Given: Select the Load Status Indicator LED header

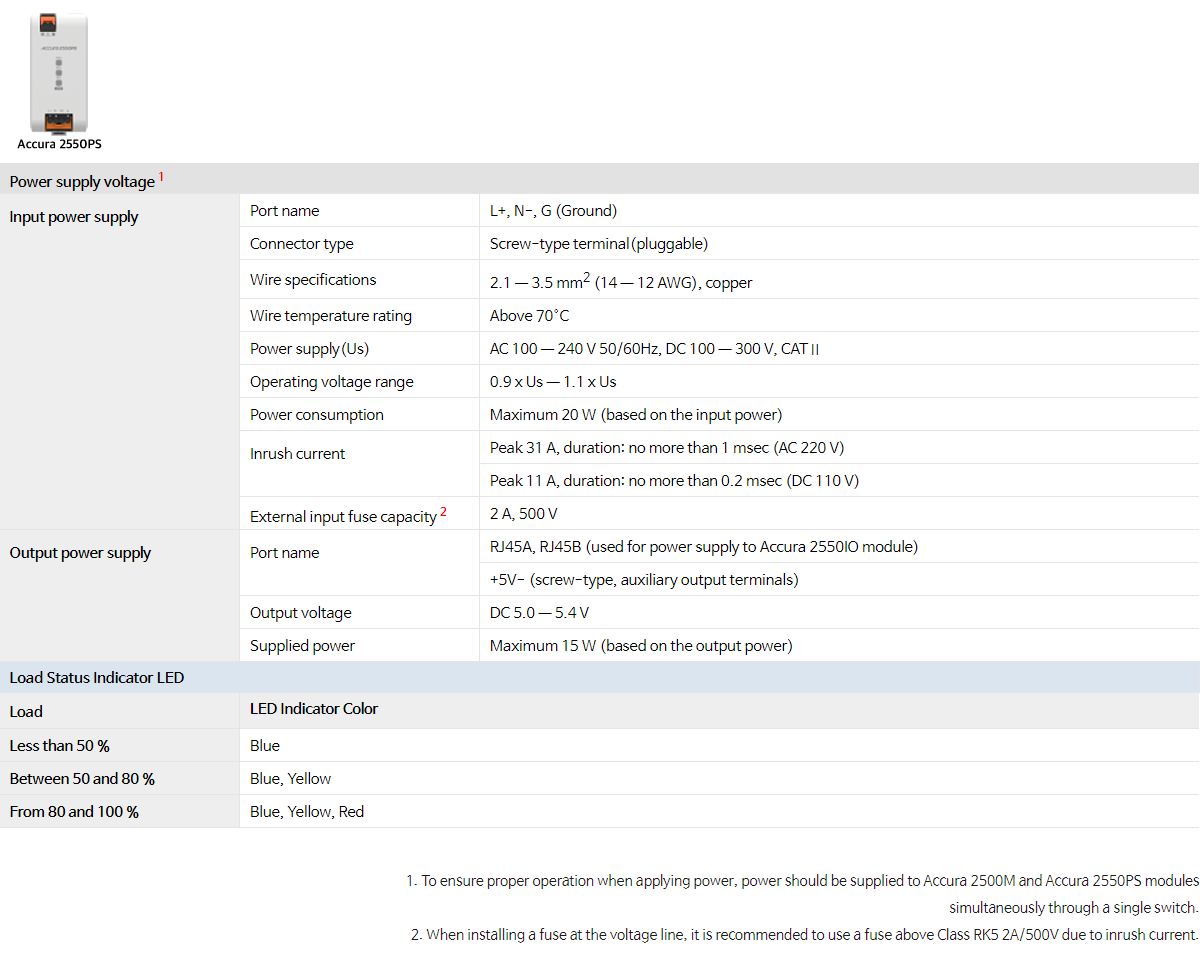Looking at the screenshot, I should [x=97, y=678].
